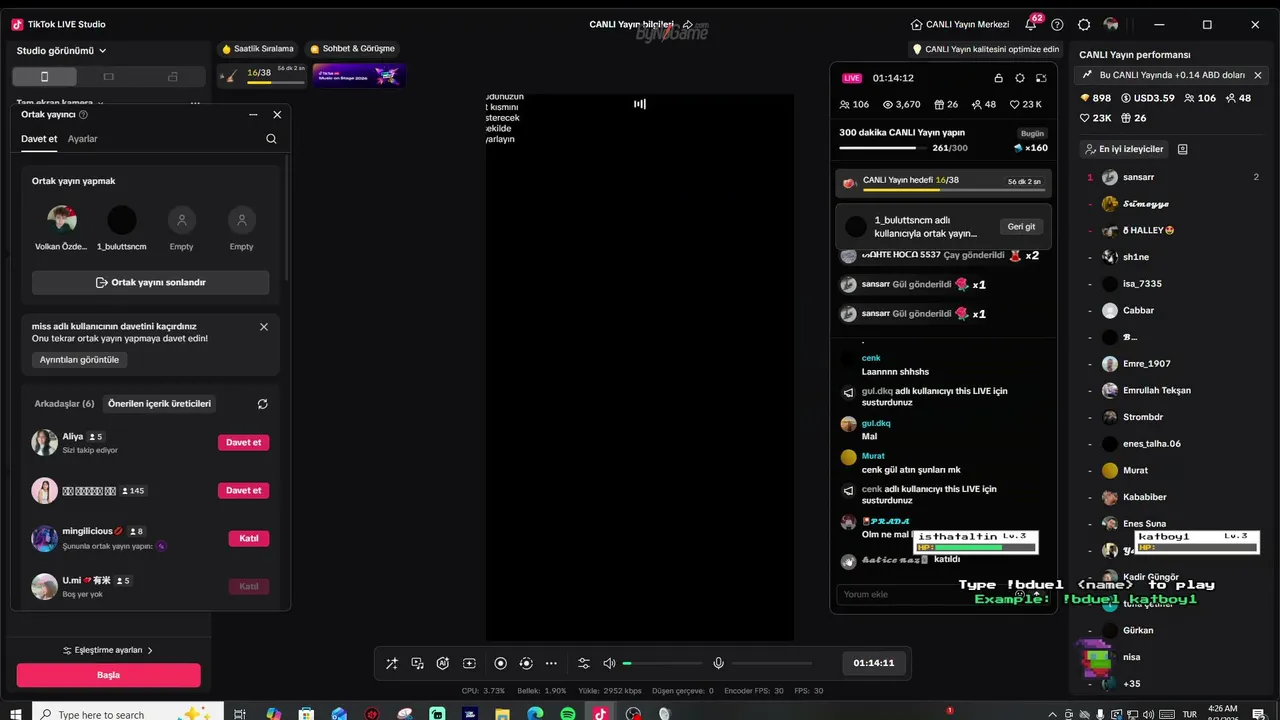Refresh the suggested creators list
The width and height of the screenshot is (1280, 720).
coord(262,404)
